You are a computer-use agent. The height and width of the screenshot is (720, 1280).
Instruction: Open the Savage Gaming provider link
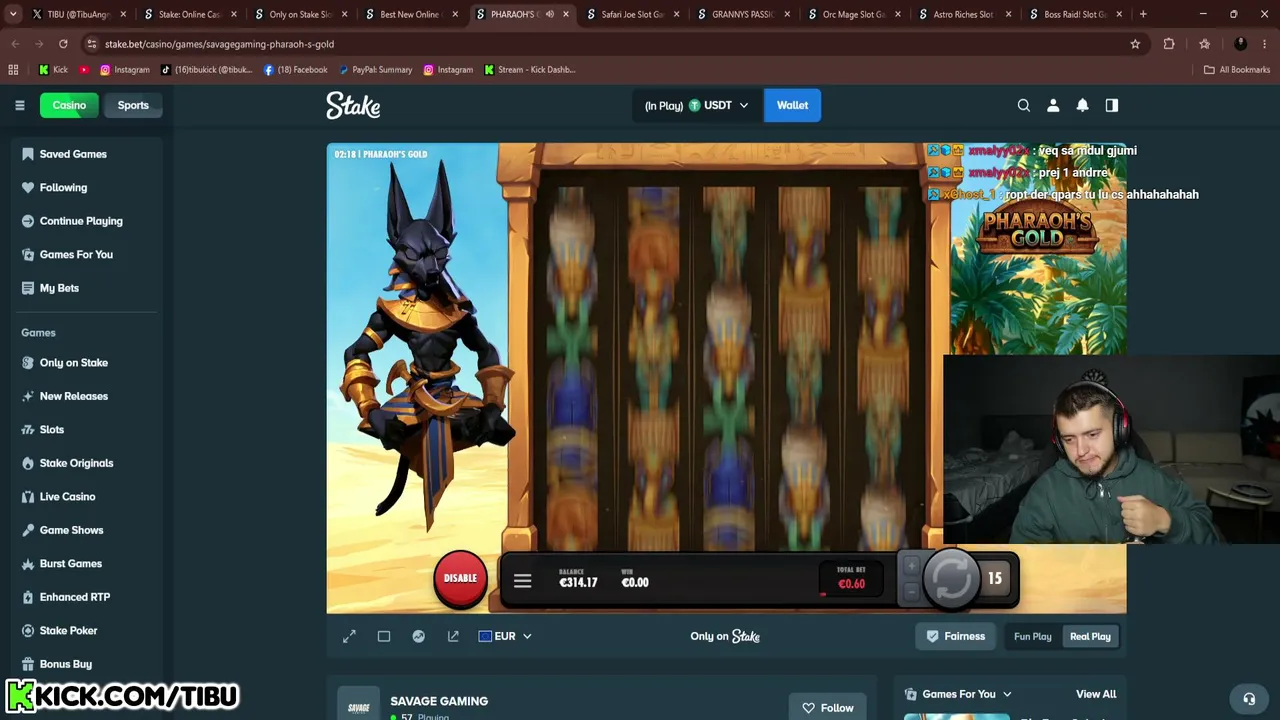(x=439, y=701)
